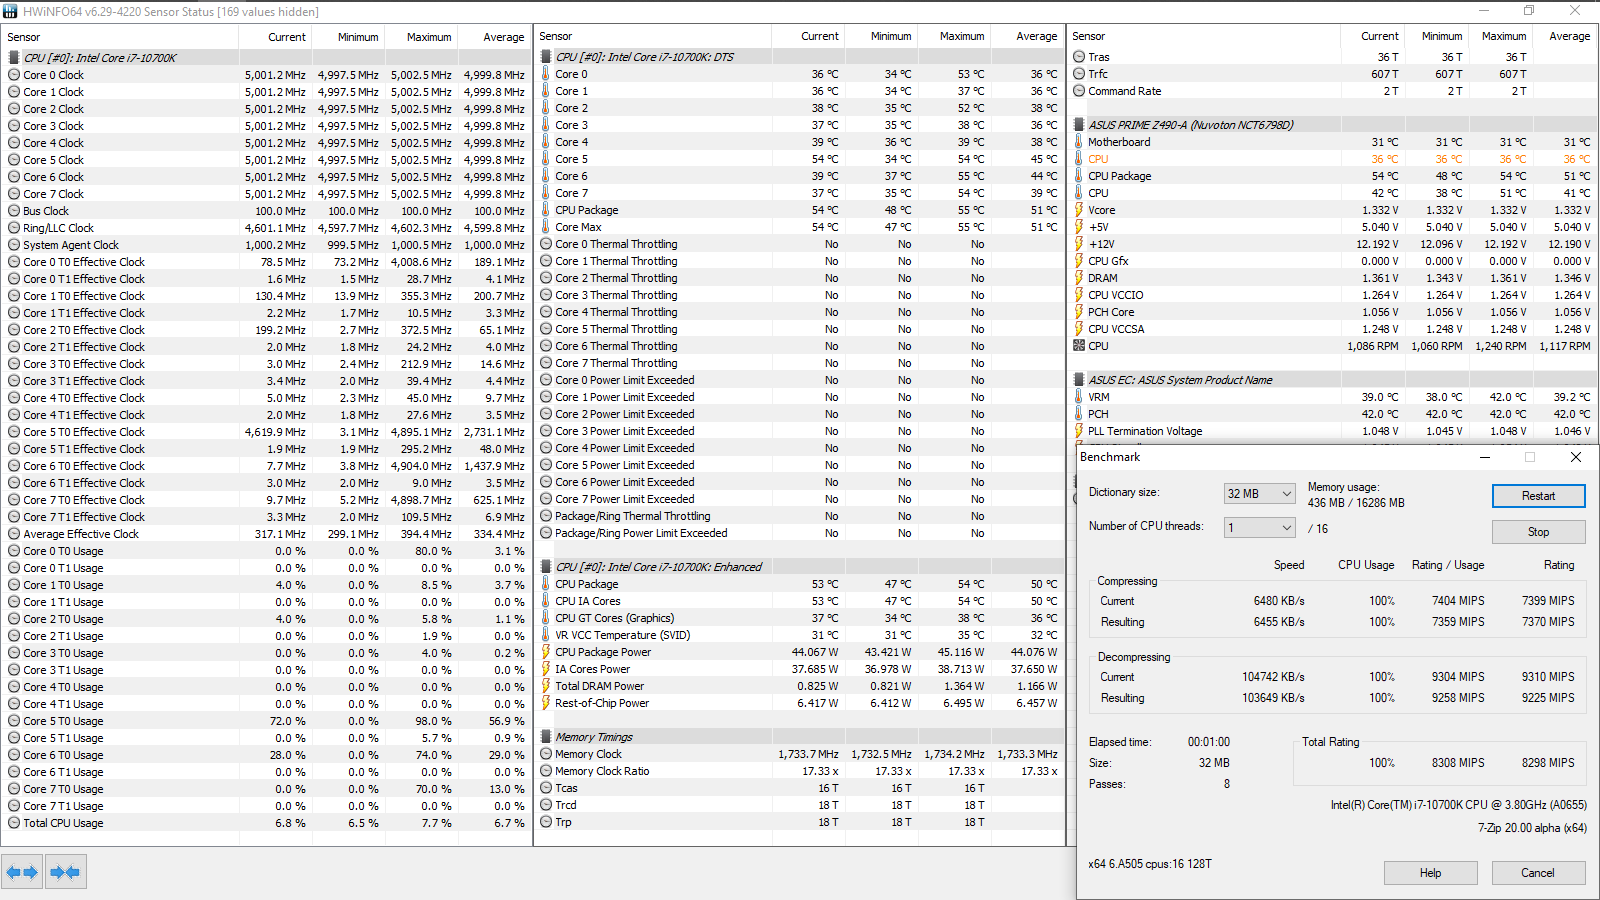Open the Dictionary size dropdown
The height and width of the screenshot is (900, 1600).
point(1260,493)
